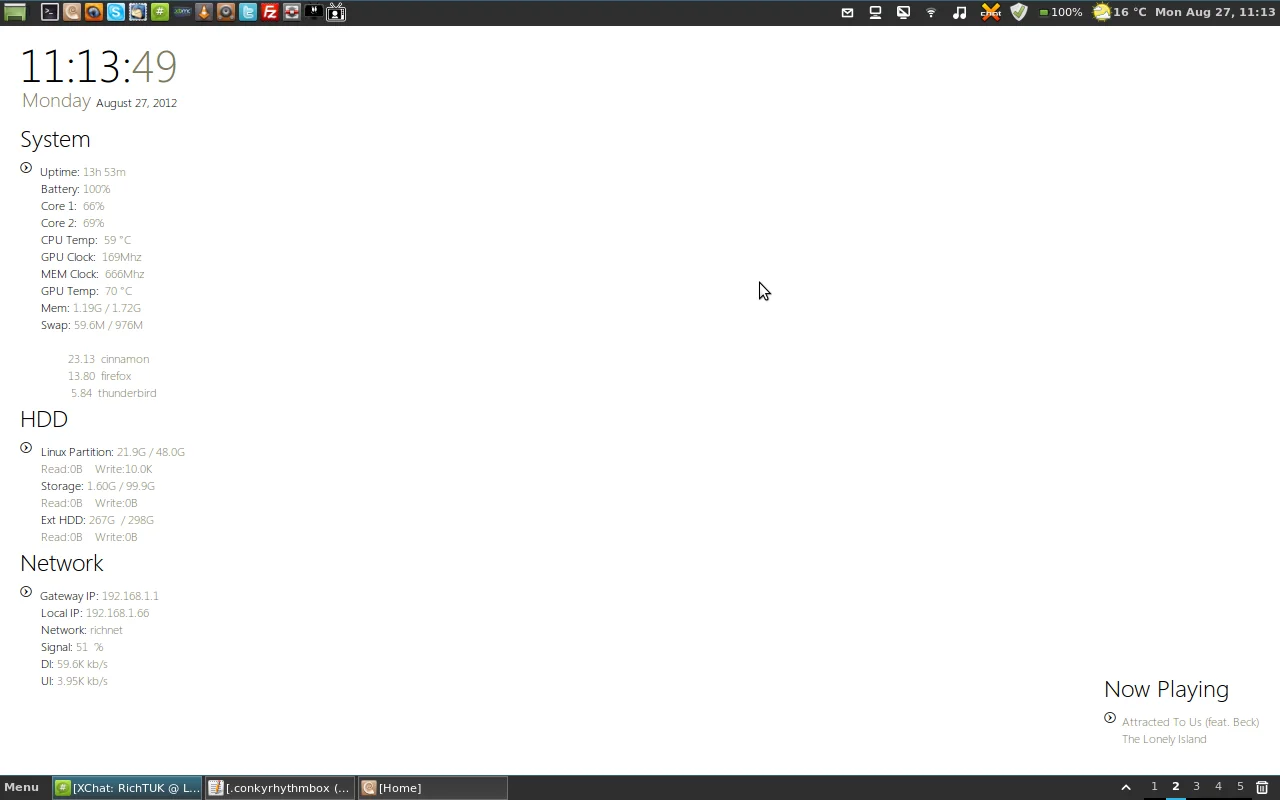Launch the terminal from the top panel
Viewport: 1280px width, 800px height.
pyautogui.click(x=49, y=12)
